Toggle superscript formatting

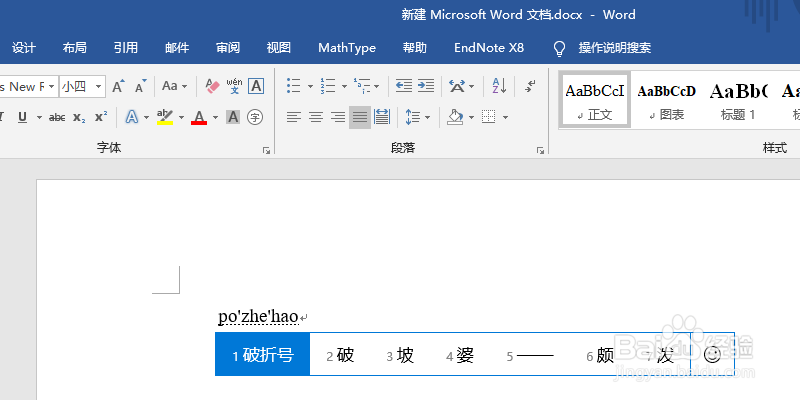coord(101,117)
